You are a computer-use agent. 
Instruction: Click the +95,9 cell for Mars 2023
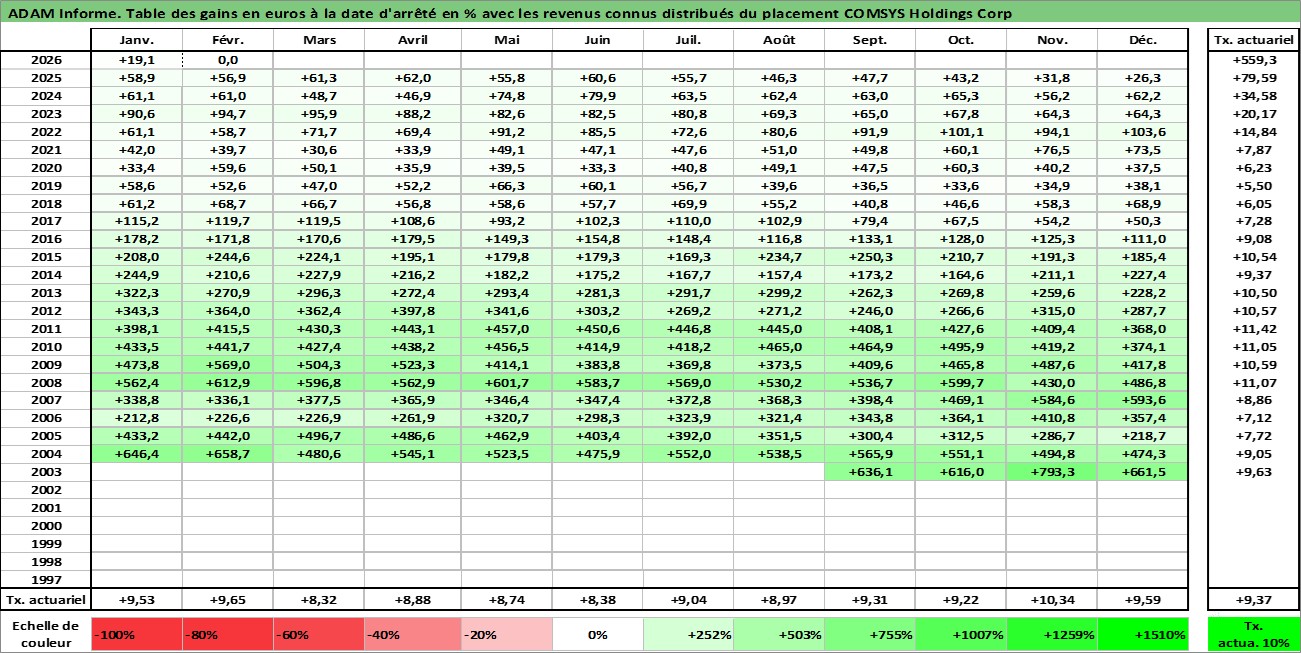[318, 114]
